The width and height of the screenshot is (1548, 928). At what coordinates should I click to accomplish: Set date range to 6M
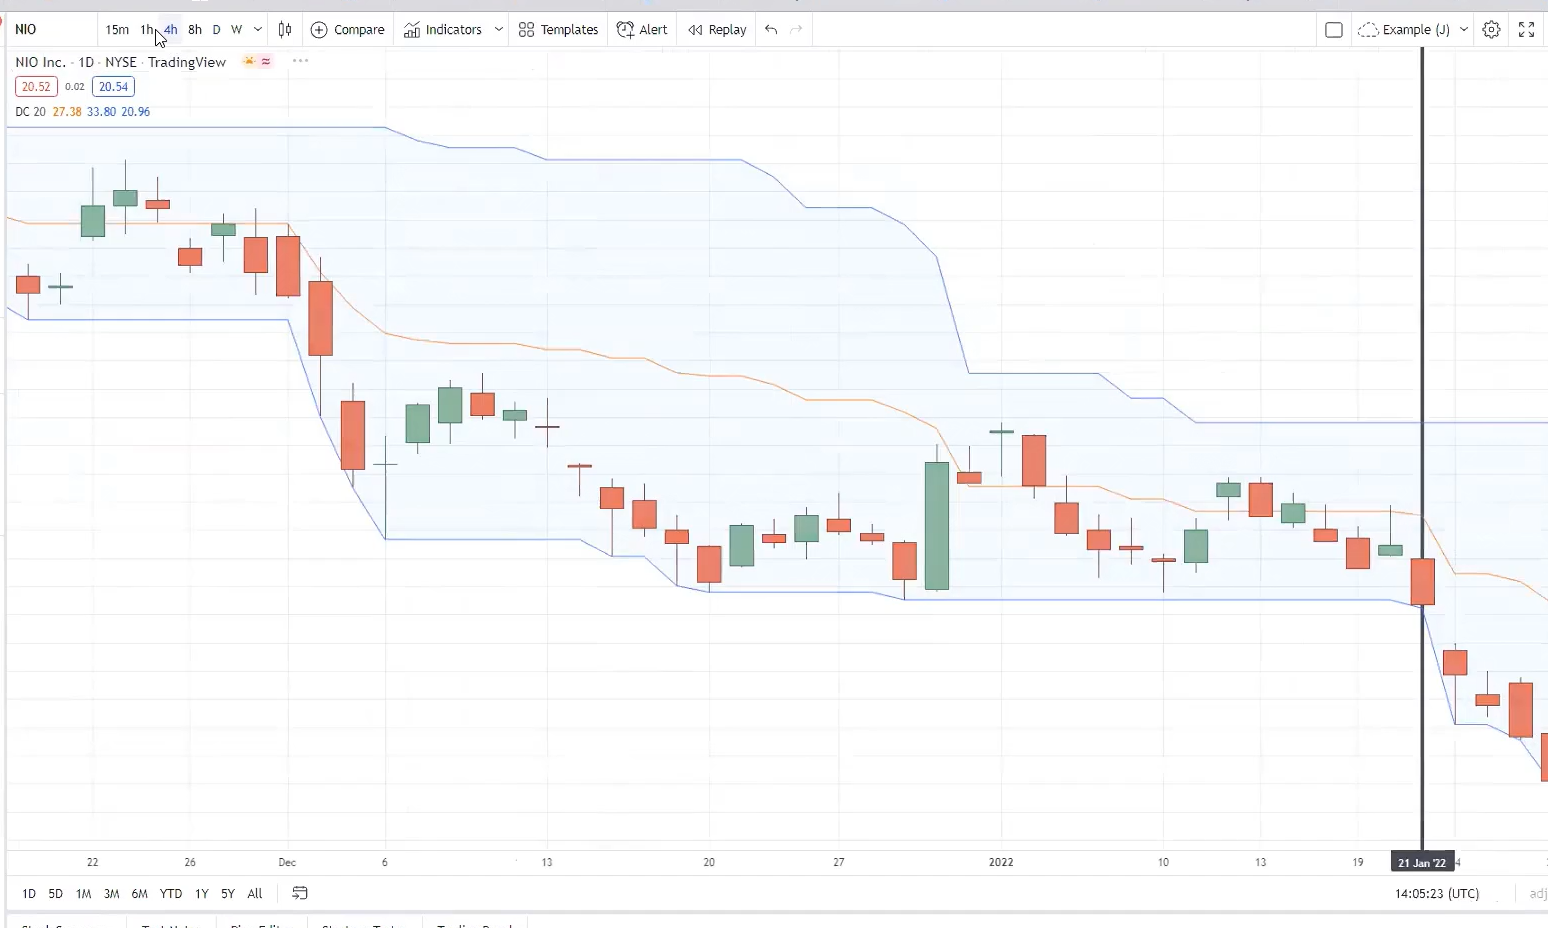(140, 894)
